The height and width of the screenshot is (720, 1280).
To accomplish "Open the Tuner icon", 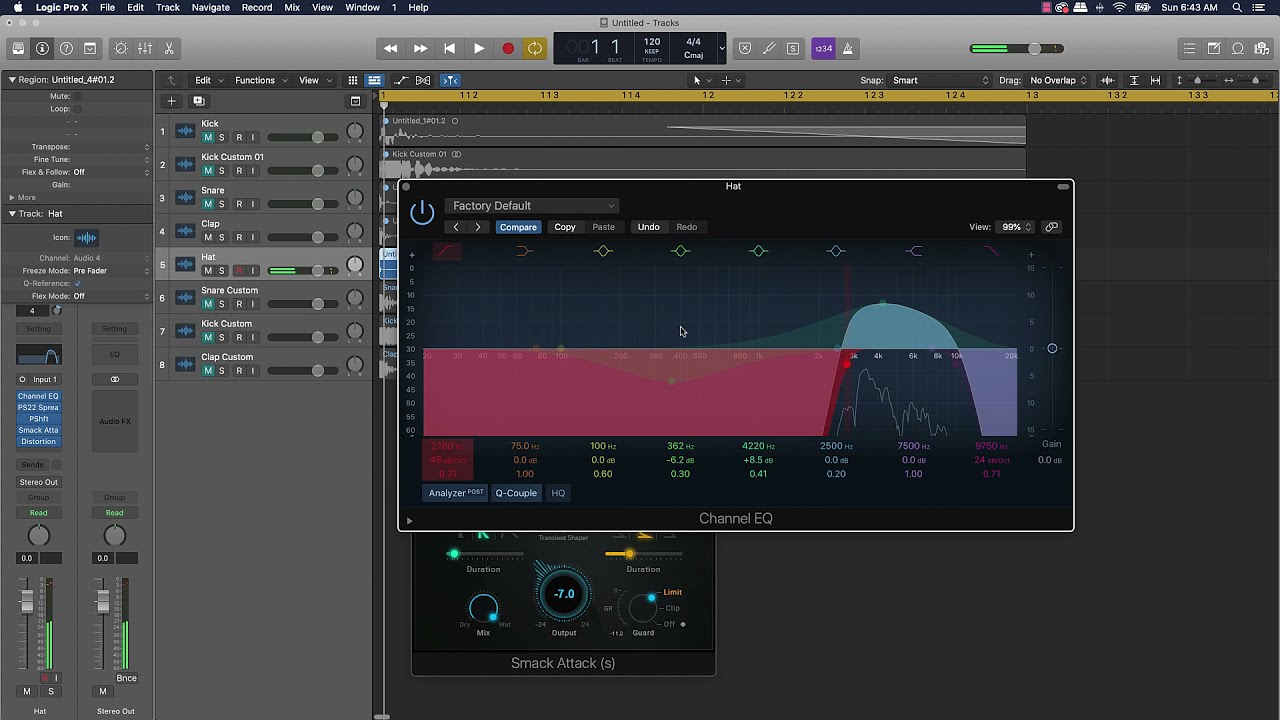I will tap(769, 48).
